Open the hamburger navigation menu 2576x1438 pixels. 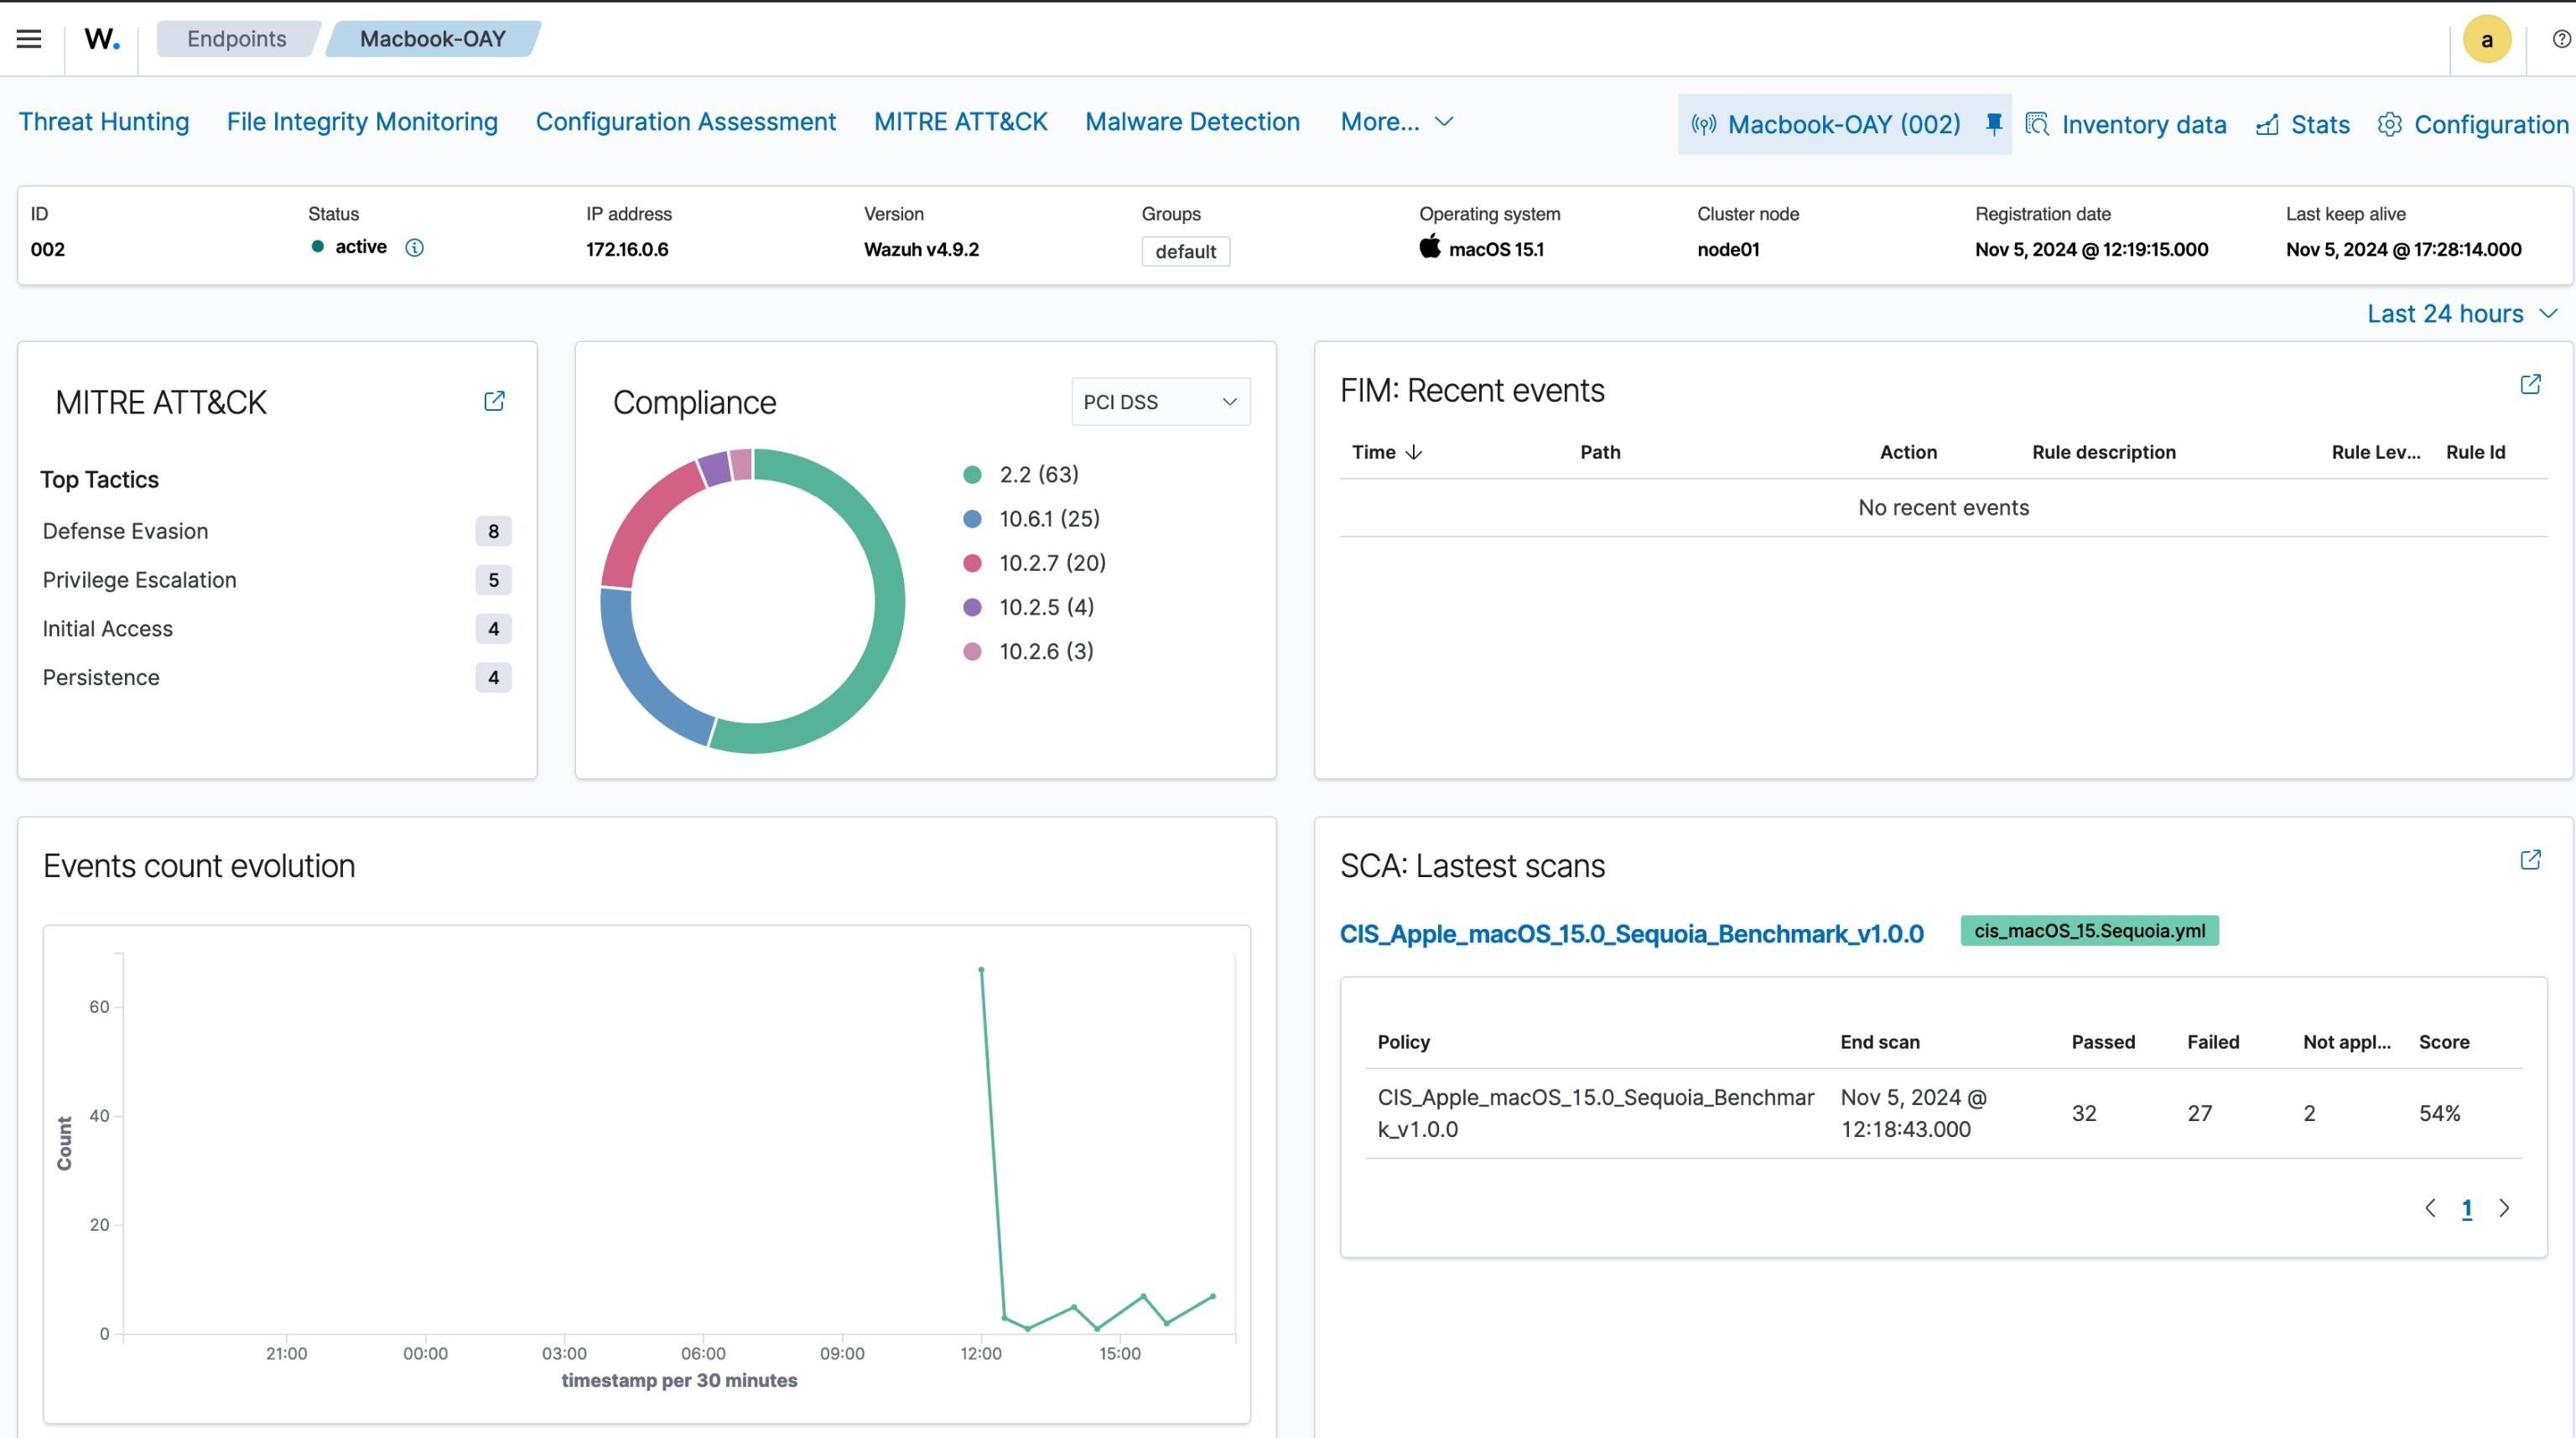pos(29,39)
